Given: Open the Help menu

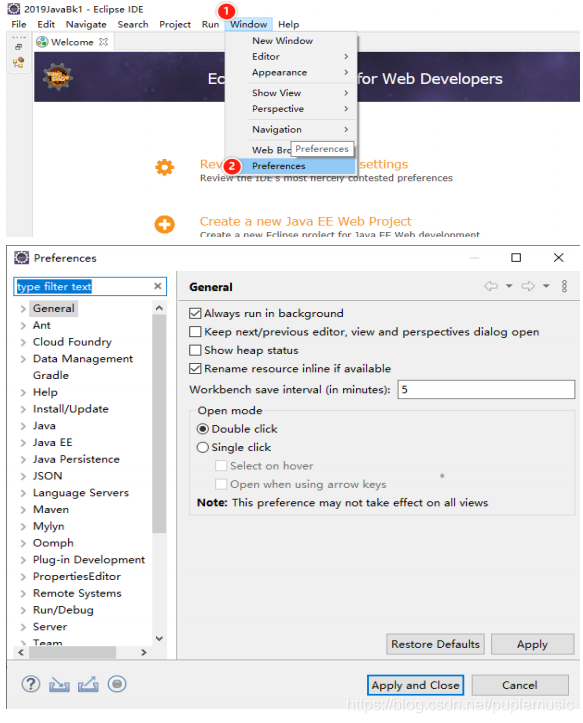Looking at the screenshot, I should click(288, 24).
